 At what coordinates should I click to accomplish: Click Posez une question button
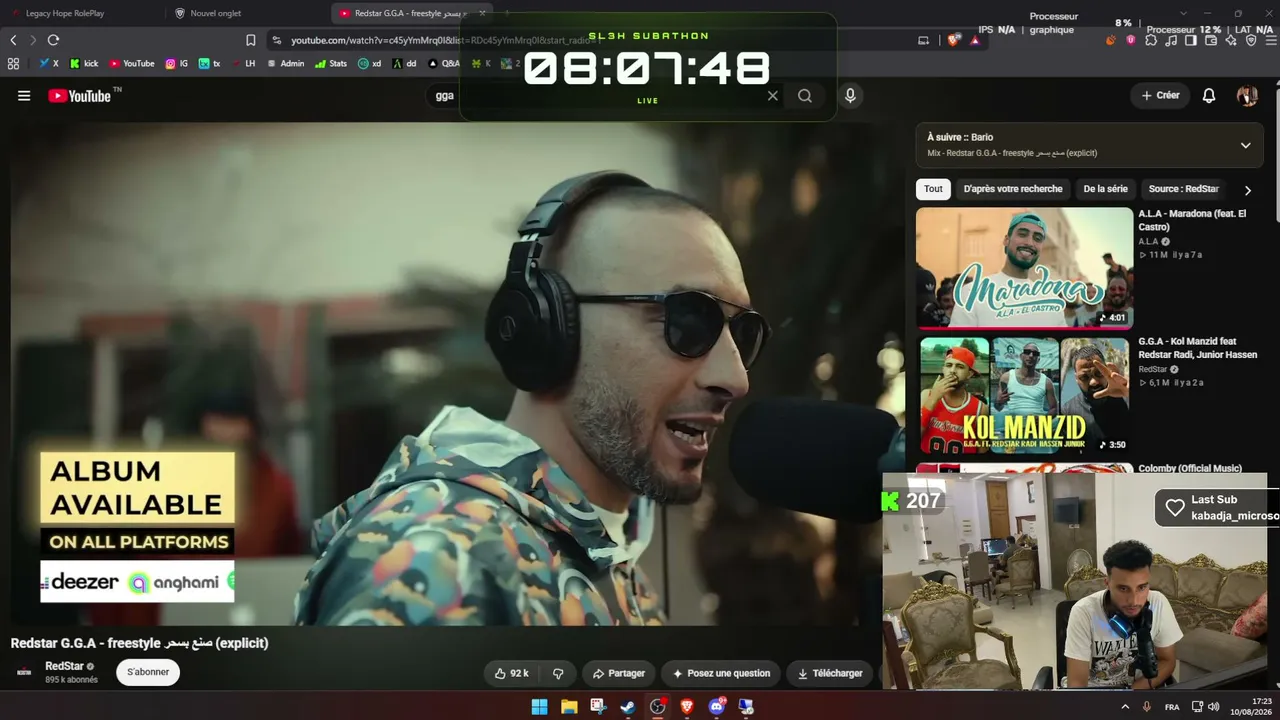coord(721,673)
